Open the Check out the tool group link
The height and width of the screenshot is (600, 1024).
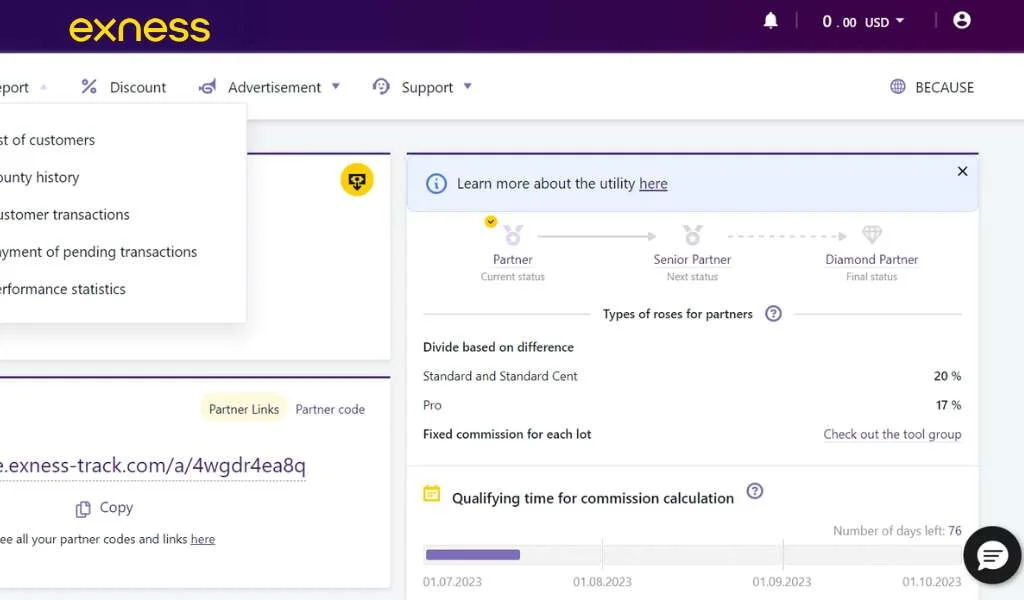pyautogui.click(x=892, y=434)
